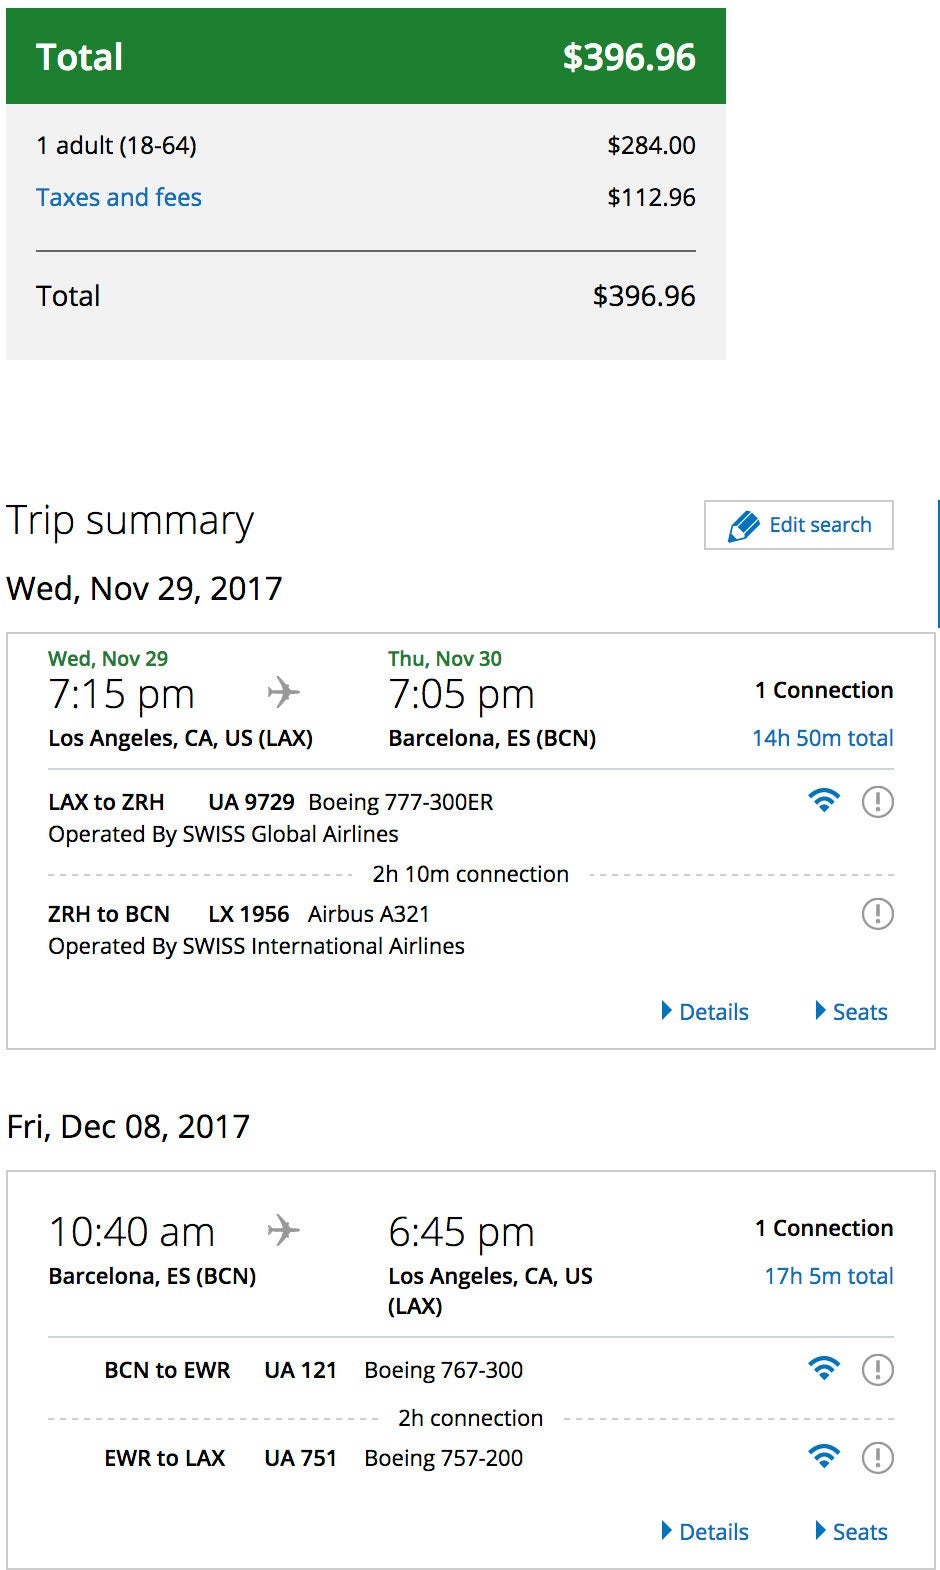Click the airplane icon on the return flight

(x=284, y=1230)
